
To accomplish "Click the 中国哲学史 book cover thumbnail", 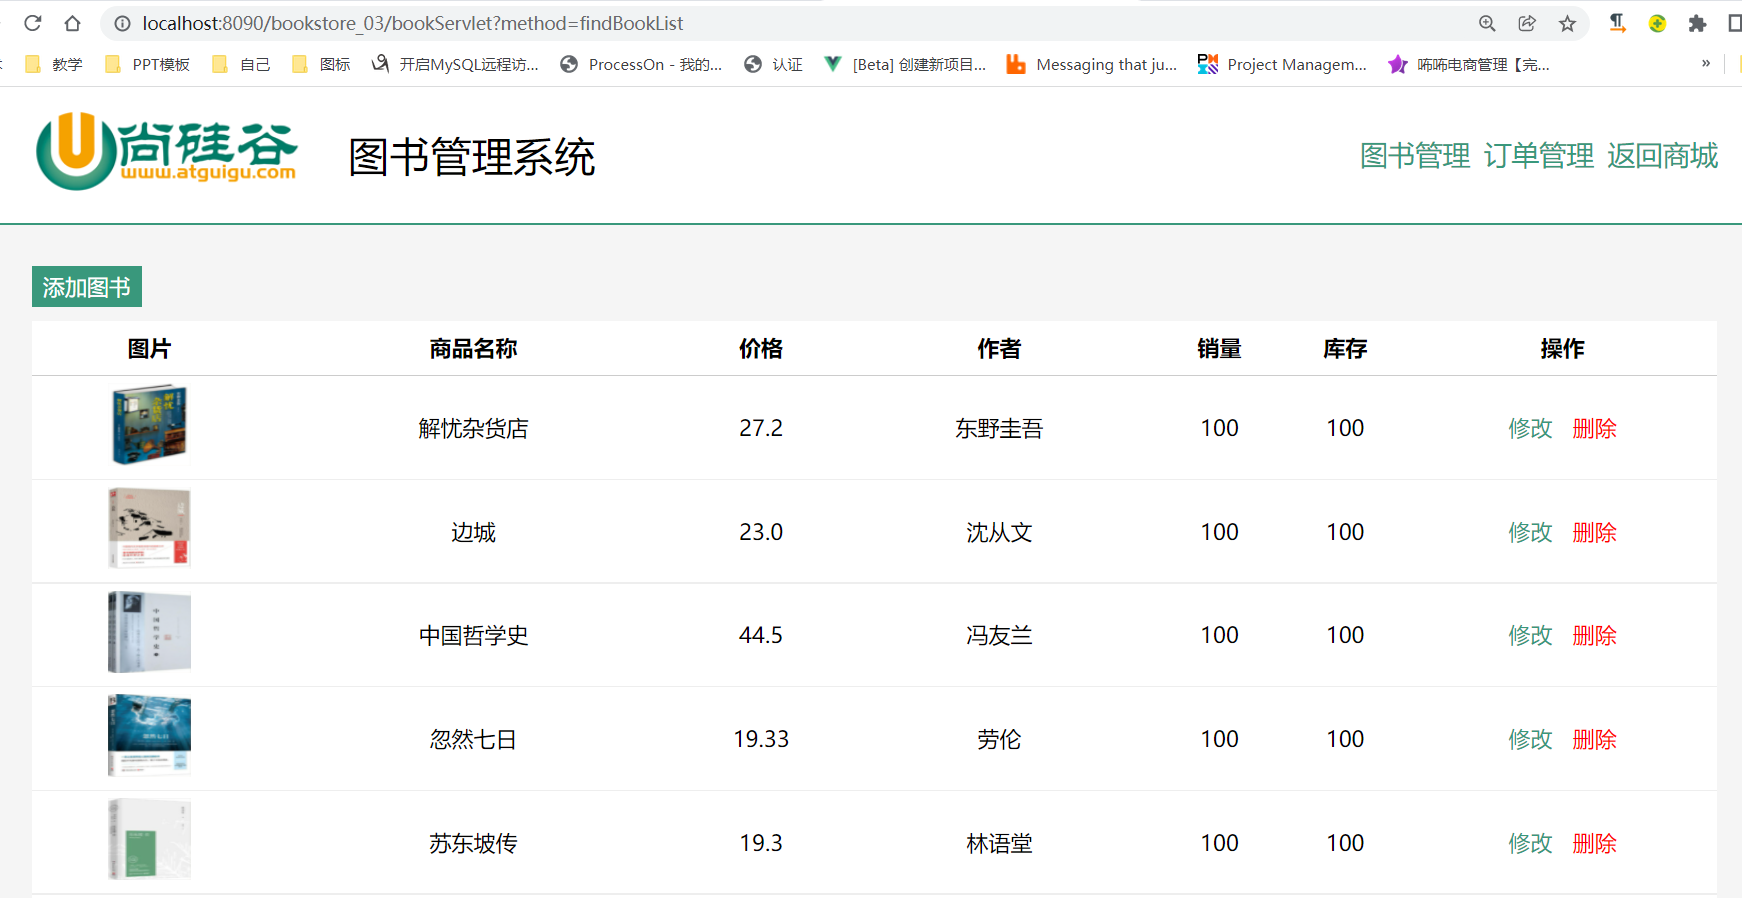I will (149, 632).
